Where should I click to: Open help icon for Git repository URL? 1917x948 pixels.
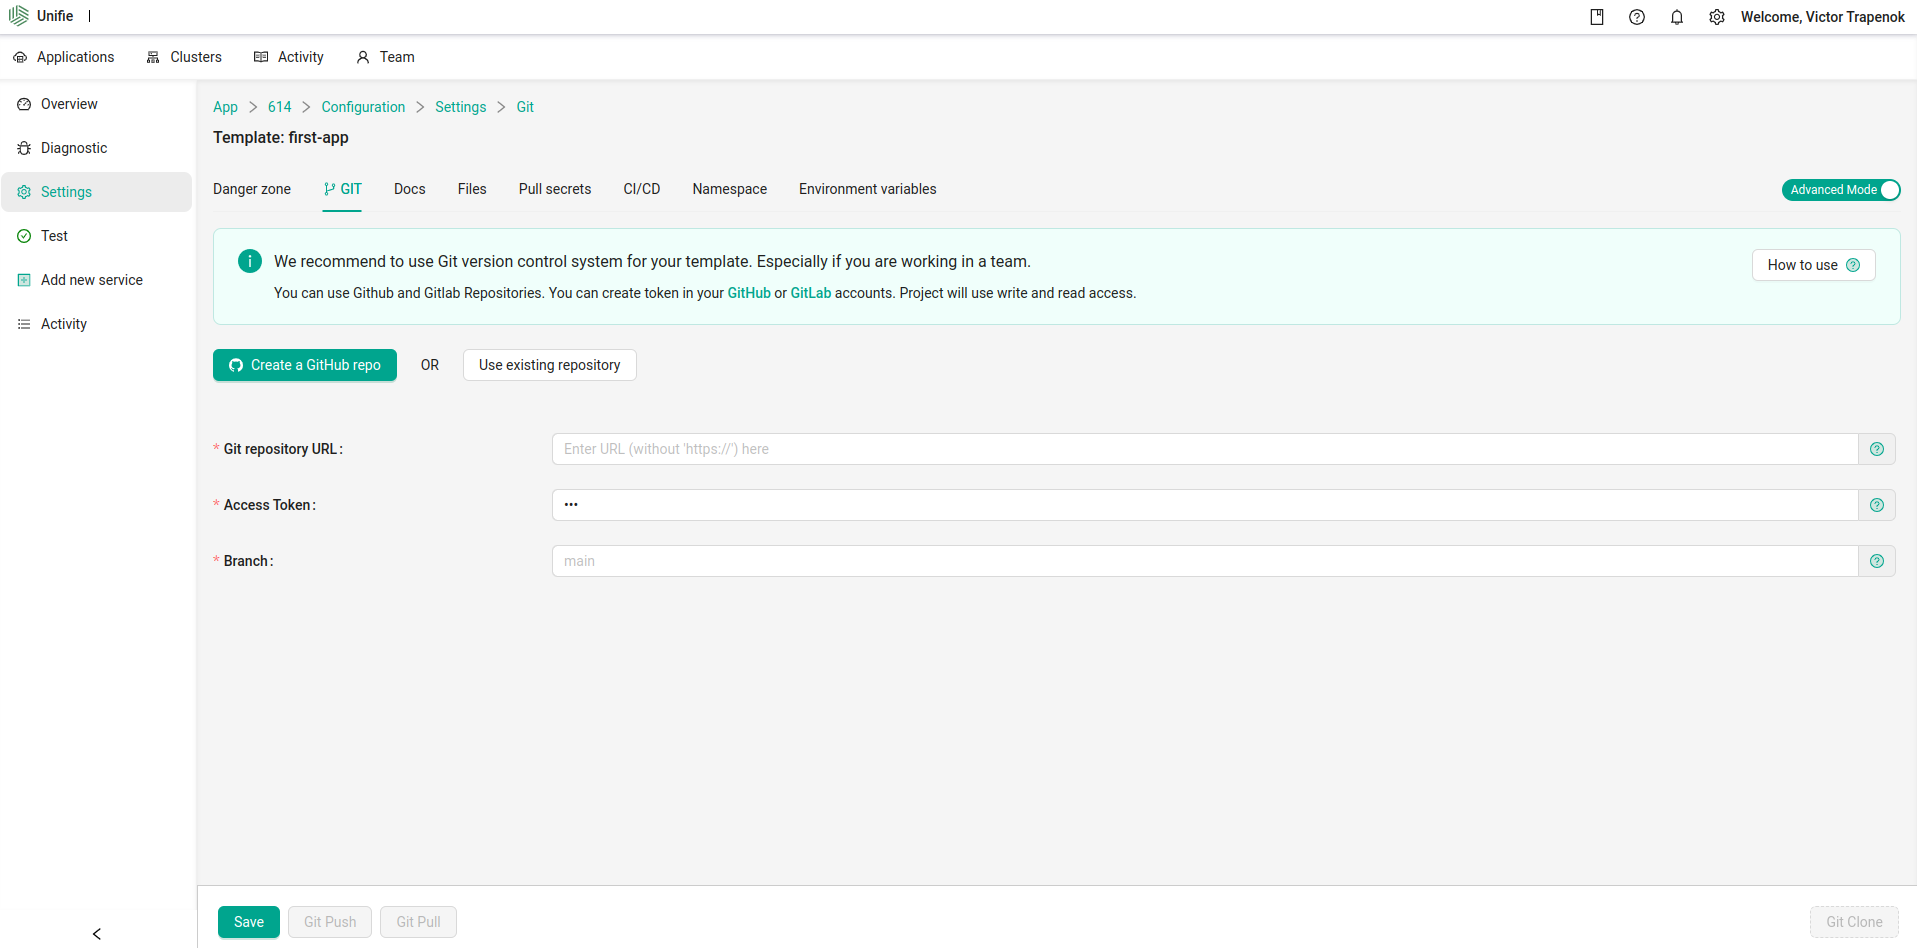(x=1877, y=449)
